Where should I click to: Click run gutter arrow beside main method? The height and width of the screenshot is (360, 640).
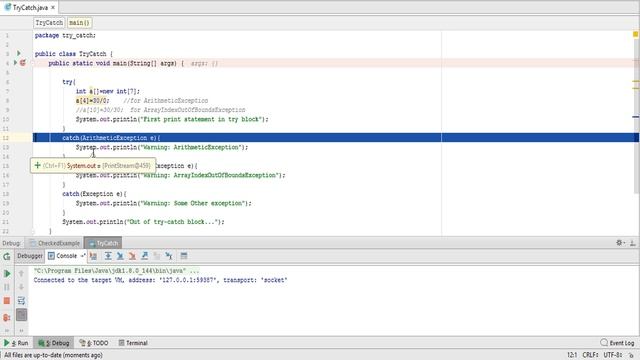pyautogui.click(x=16, y=63)
